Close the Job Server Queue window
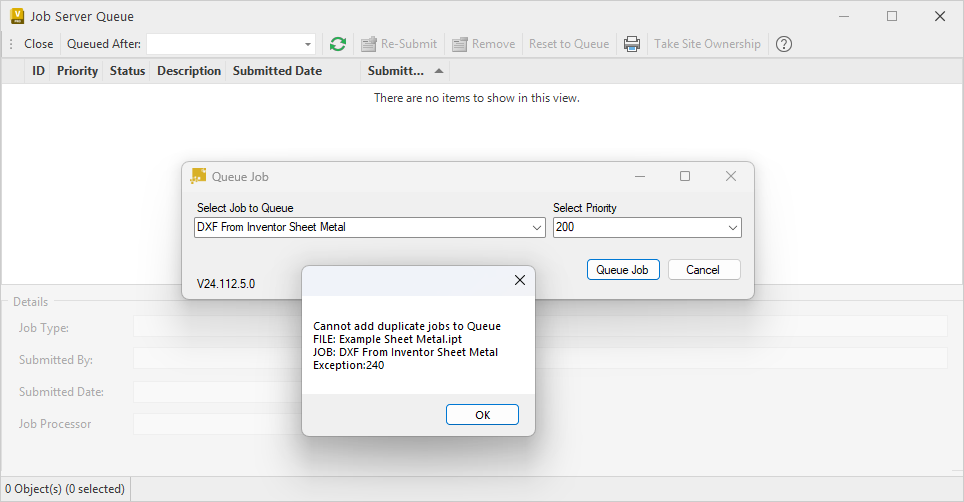Viewport: 964px width, 502px height. [x=940, y=17]
